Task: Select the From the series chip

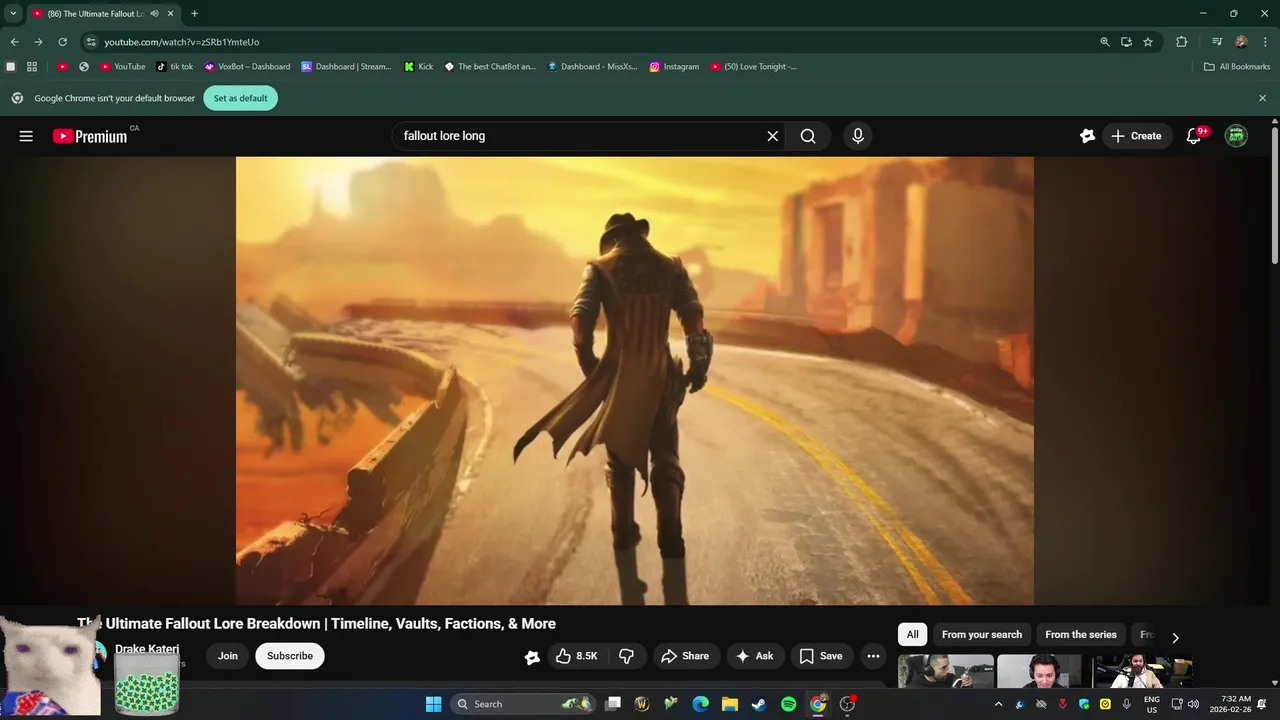Action: [1081, 635]
